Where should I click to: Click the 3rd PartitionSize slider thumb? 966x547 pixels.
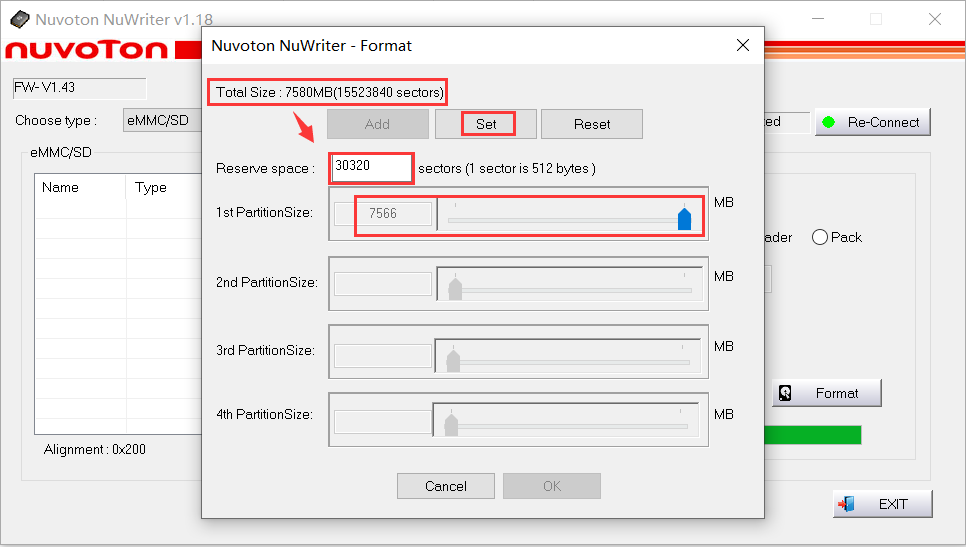(453, 360)
